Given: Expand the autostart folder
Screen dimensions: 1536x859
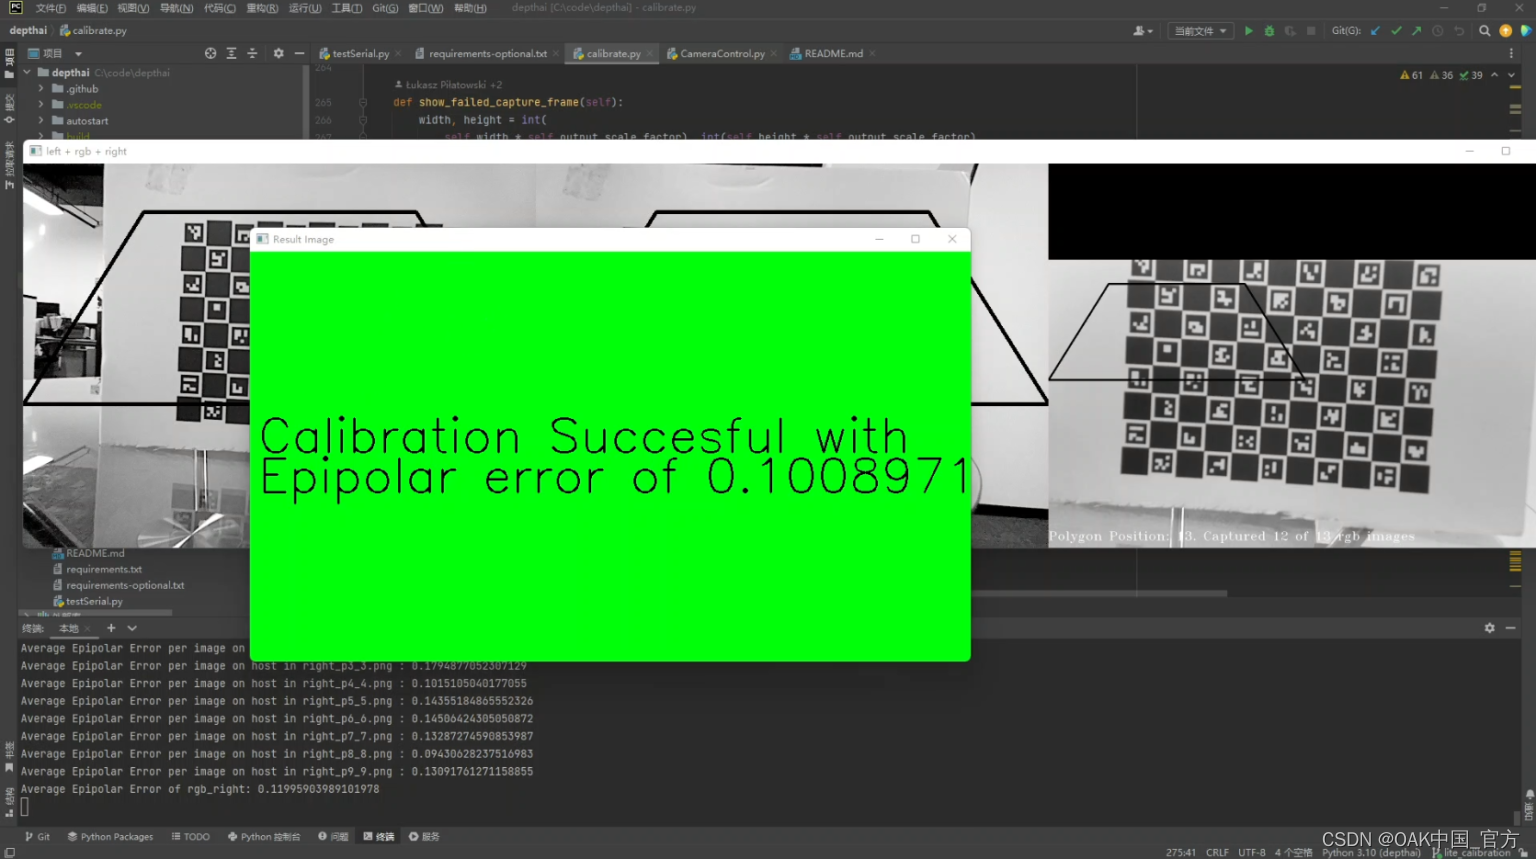Looking at the screenshot, I should [x=41, y=121].
